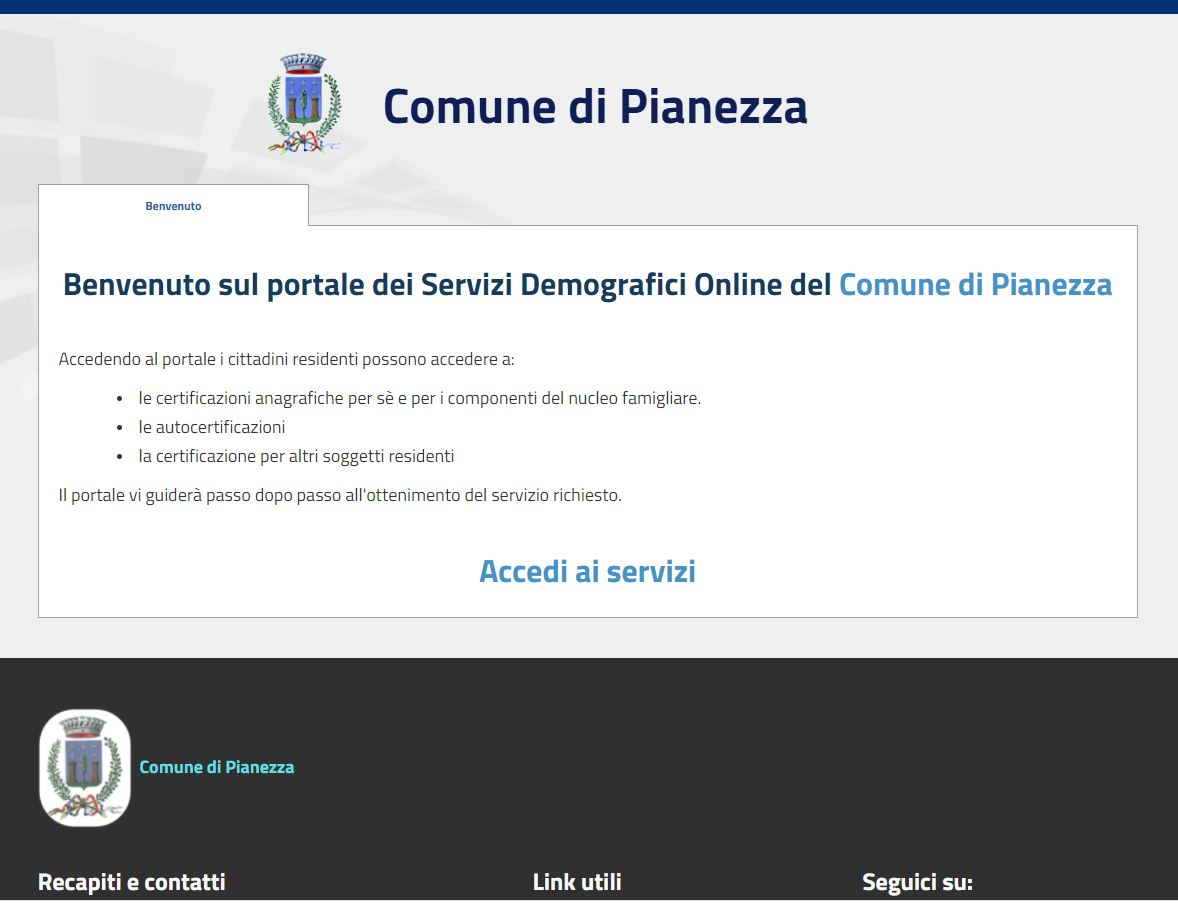
Task: Select the Benvenuto tab
Action: (174, 206)
